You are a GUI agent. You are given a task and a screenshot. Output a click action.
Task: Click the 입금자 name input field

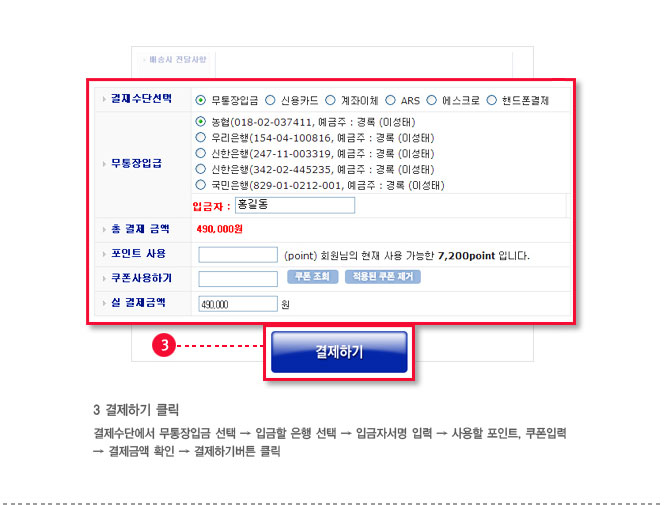295,205
